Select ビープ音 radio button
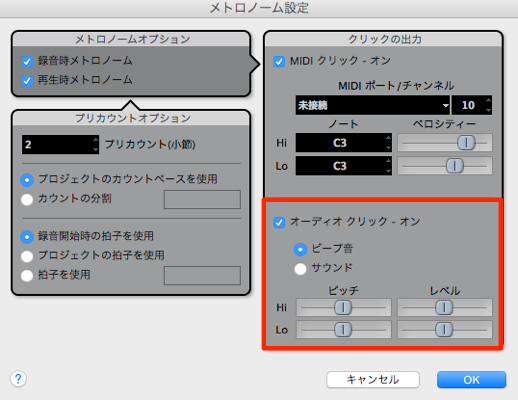 (x=300, y=249)
